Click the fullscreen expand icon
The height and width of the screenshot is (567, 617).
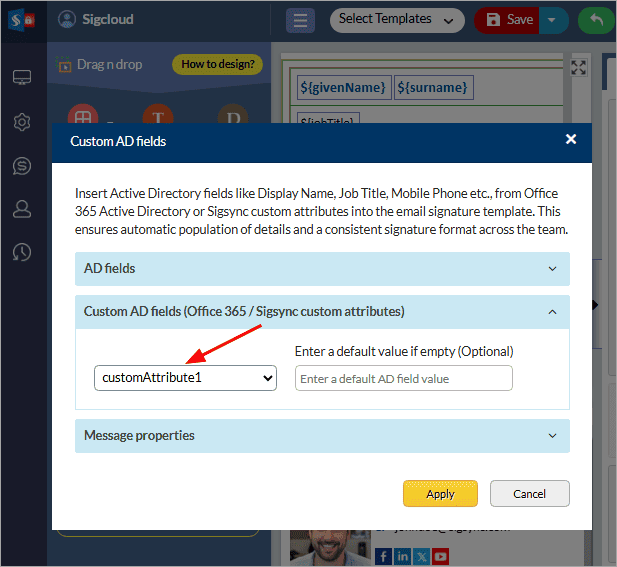tap(578, 68)
